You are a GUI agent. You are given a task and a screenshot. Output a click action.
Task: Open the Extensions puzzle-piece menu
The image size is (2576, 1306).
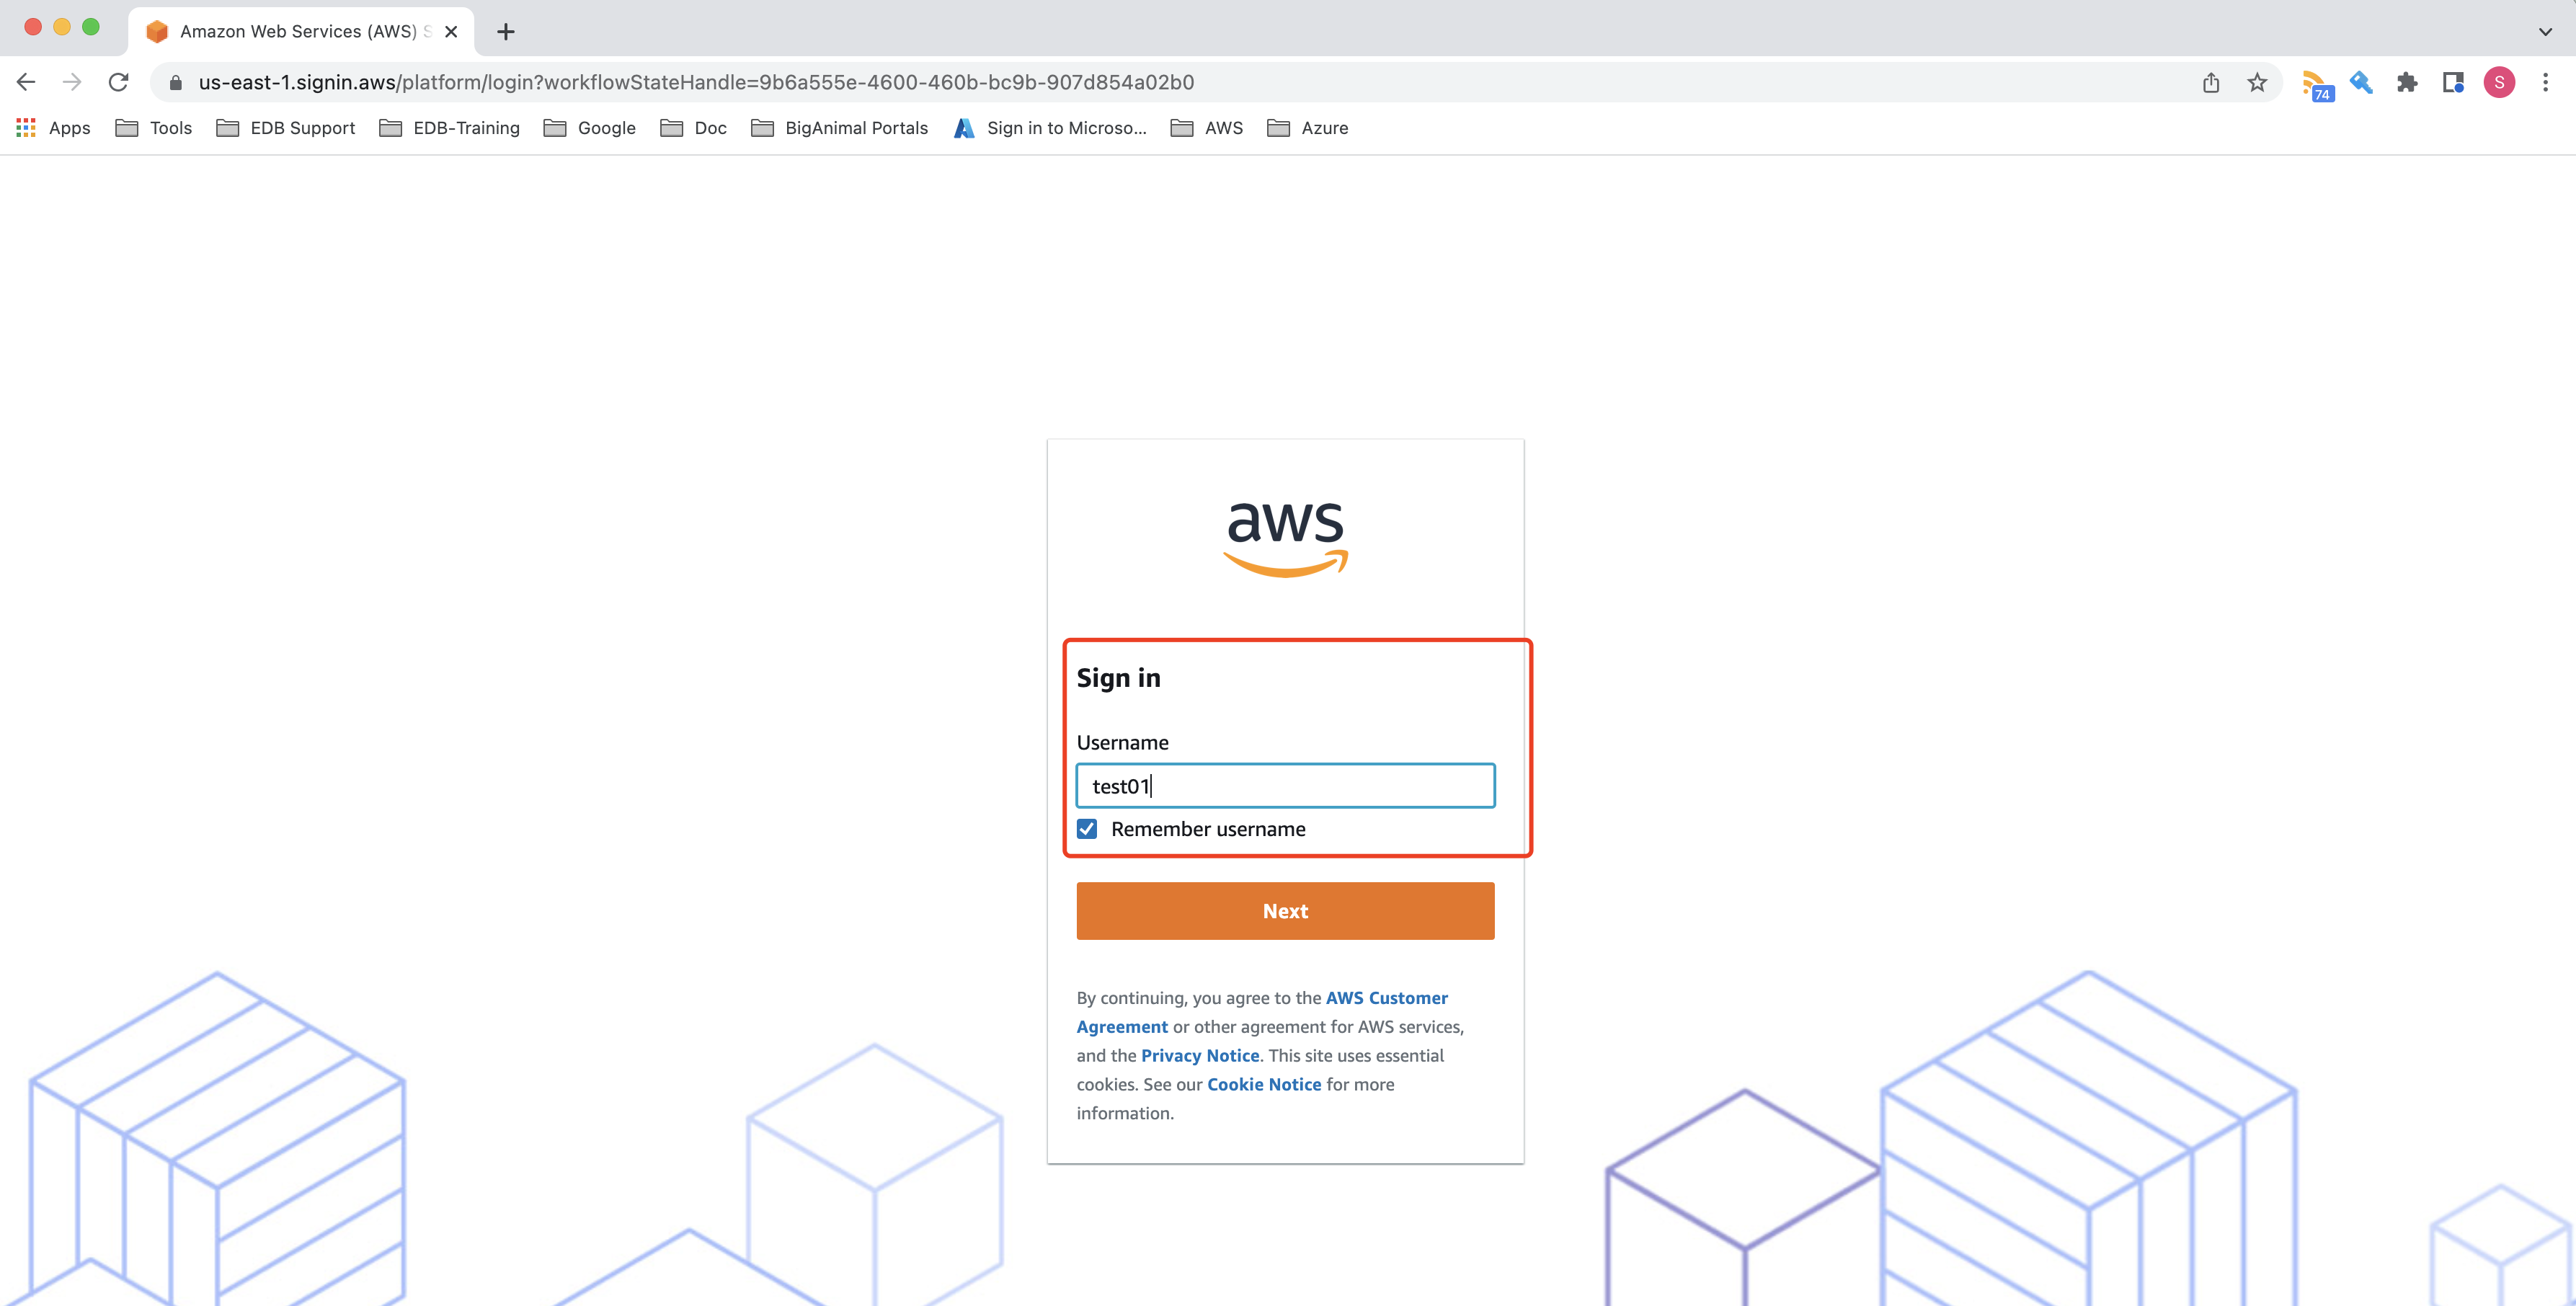click(x=2407, y=82)
